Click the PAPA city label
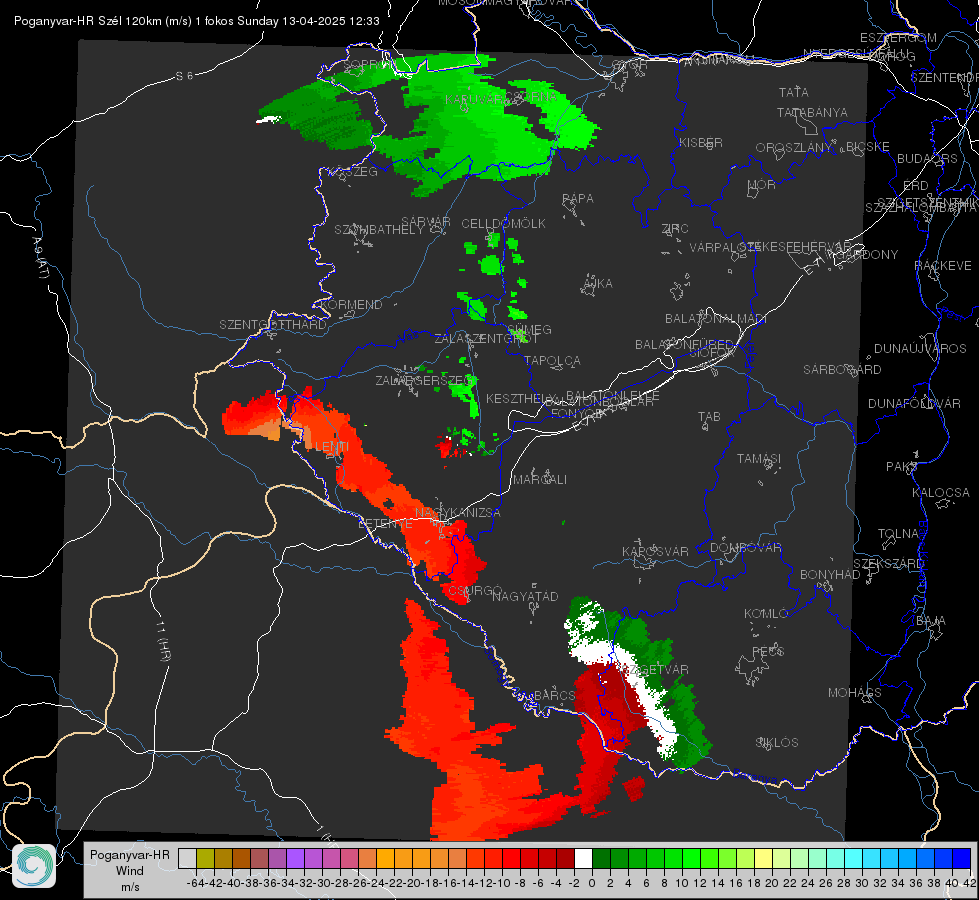Image resolution: width=979 pixels, height=900 pixels. click(578, 198)
